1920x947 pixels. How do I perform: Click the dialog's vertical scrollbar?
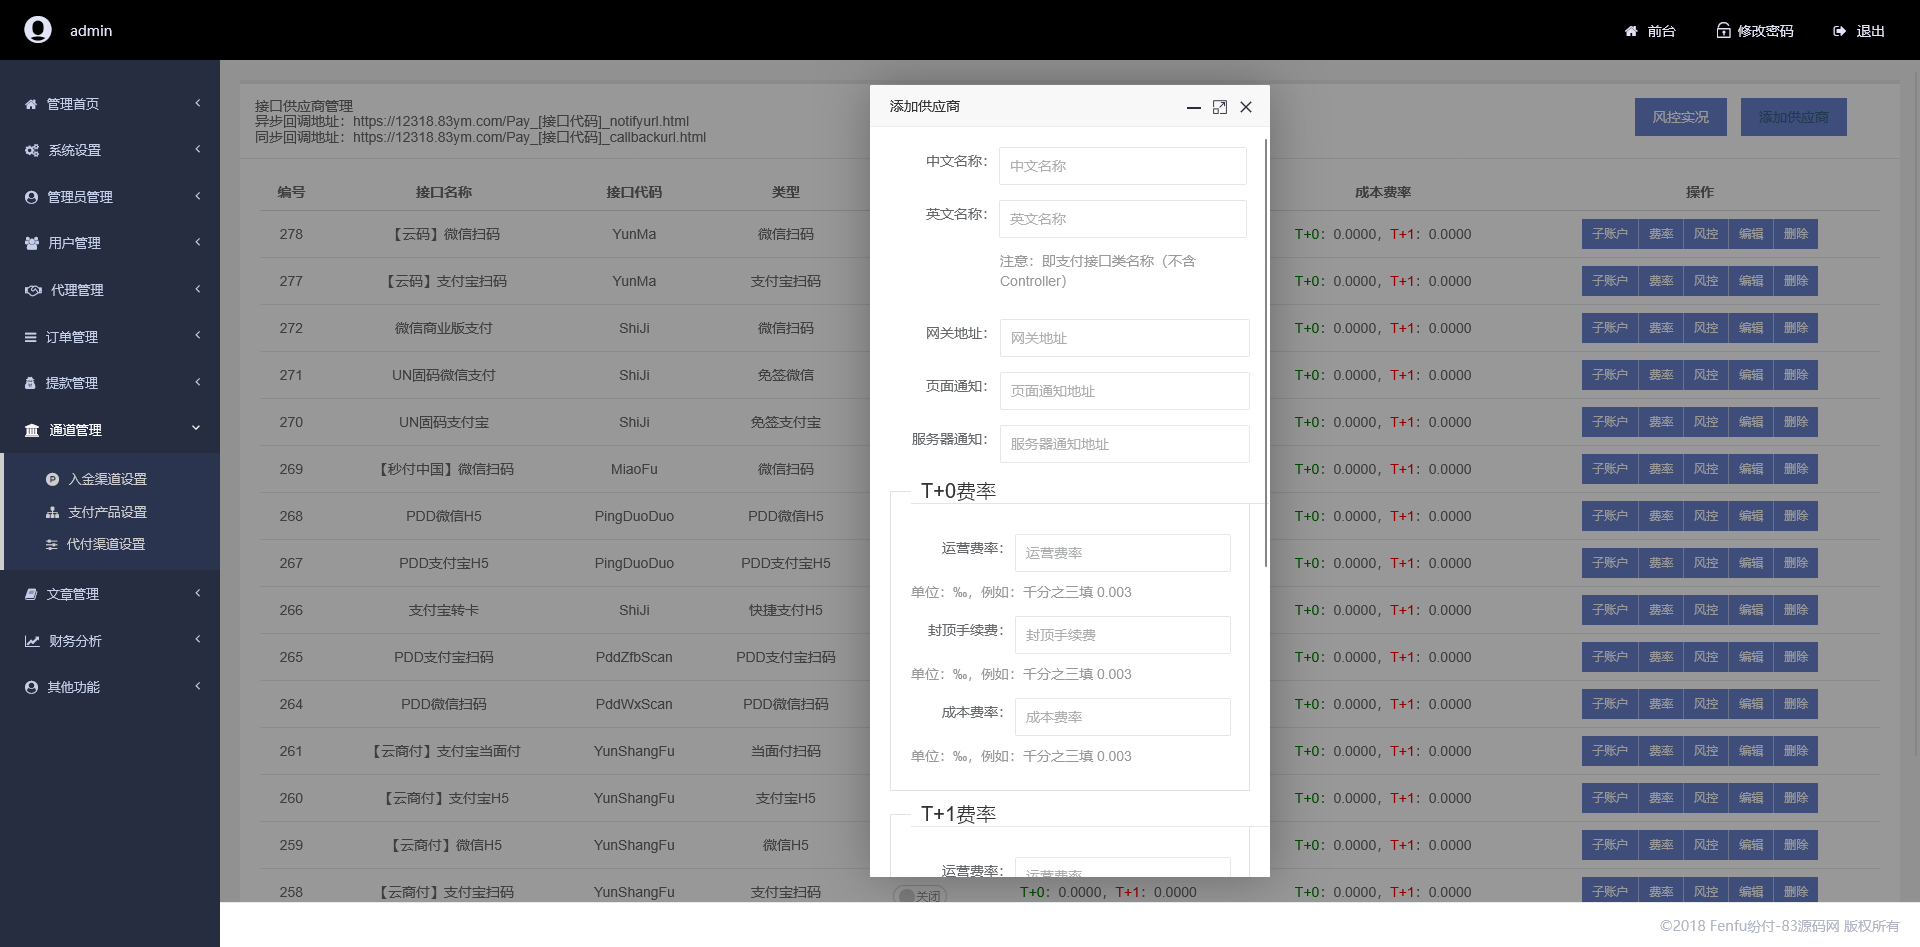coord(1266,350)
